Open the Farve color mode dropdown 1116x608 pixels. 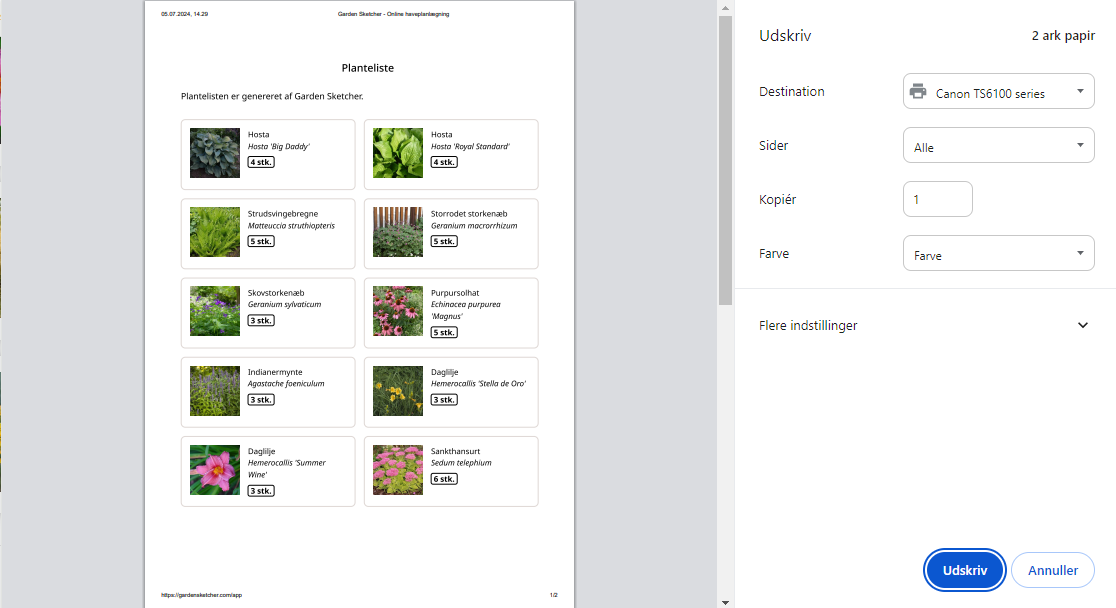[999, 253]
